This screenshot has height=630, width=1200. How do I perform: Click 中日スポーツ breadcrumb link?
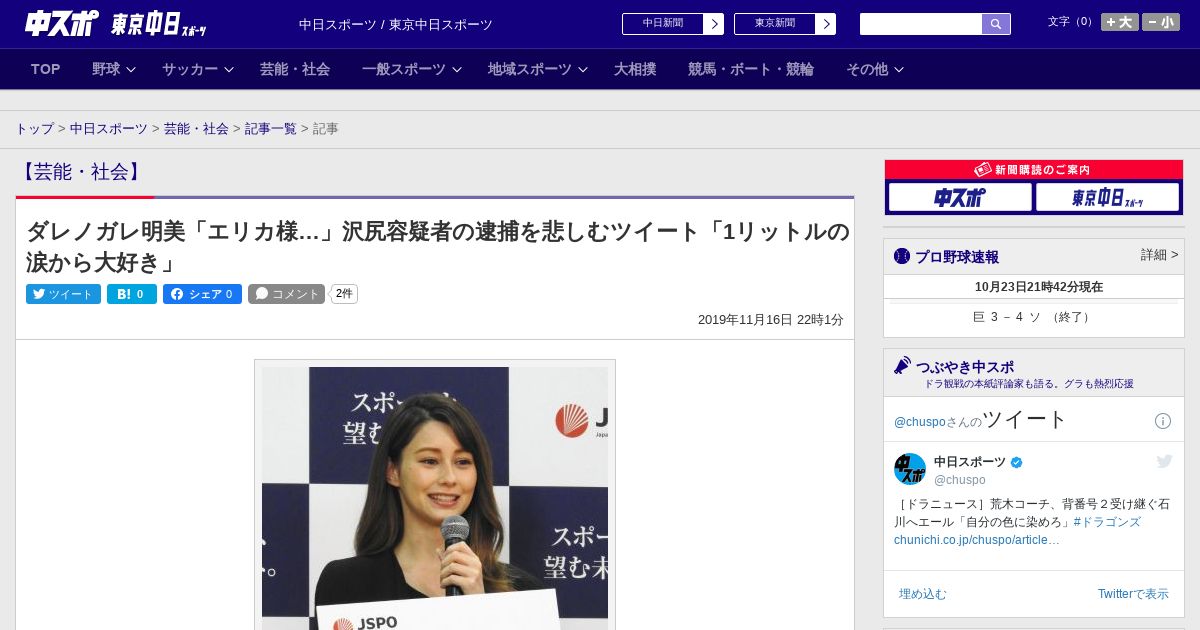pos(109,129)
